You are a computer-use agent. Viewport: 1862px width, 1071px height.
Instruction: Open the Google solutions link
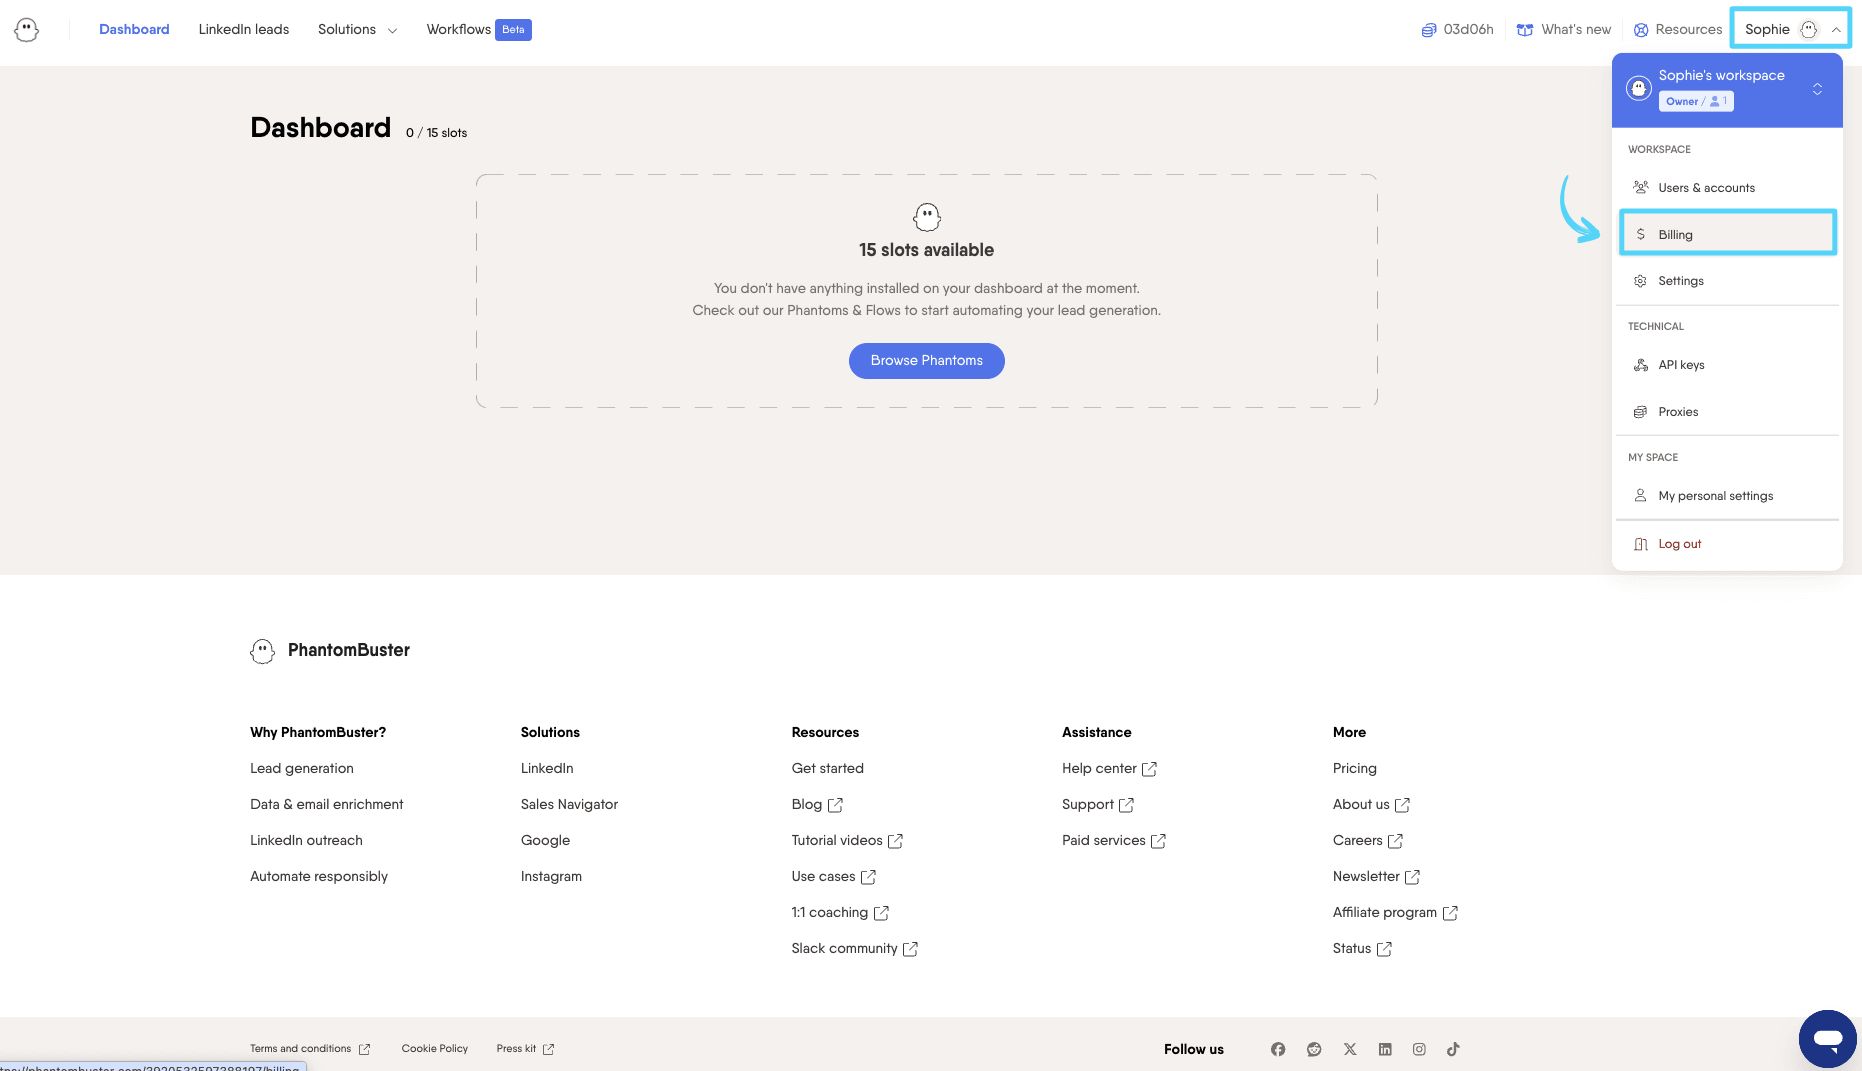[545, 840]
